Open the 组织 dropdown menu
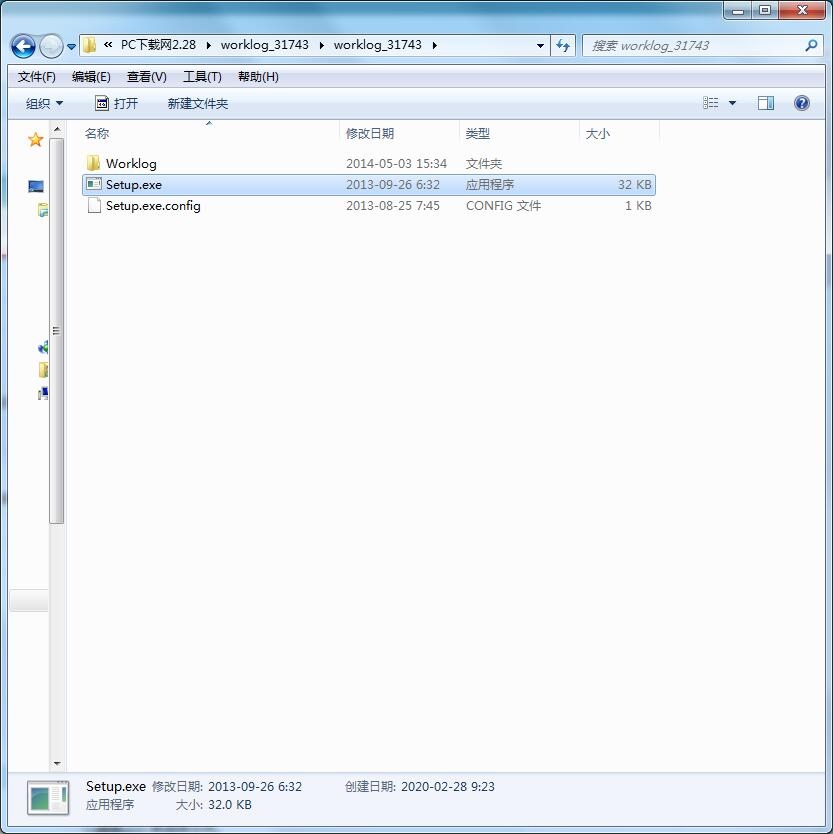The width and height of the screenshot is (833, 834). coord(44,103)
